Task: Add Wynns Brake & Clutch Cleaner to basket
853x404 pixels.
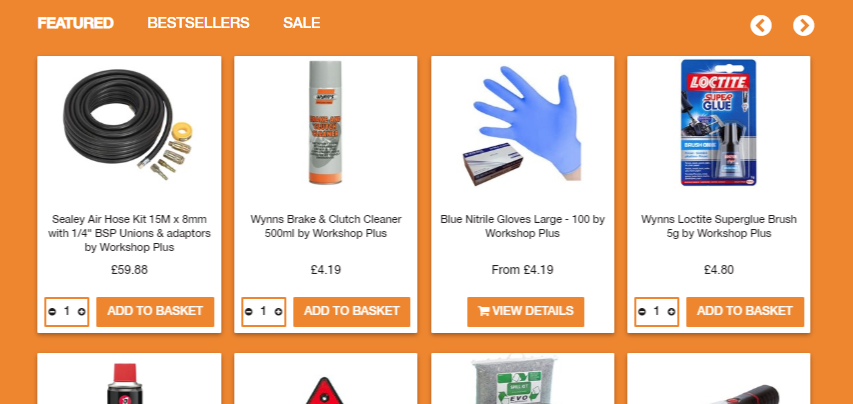Action: tap(351, 312)
